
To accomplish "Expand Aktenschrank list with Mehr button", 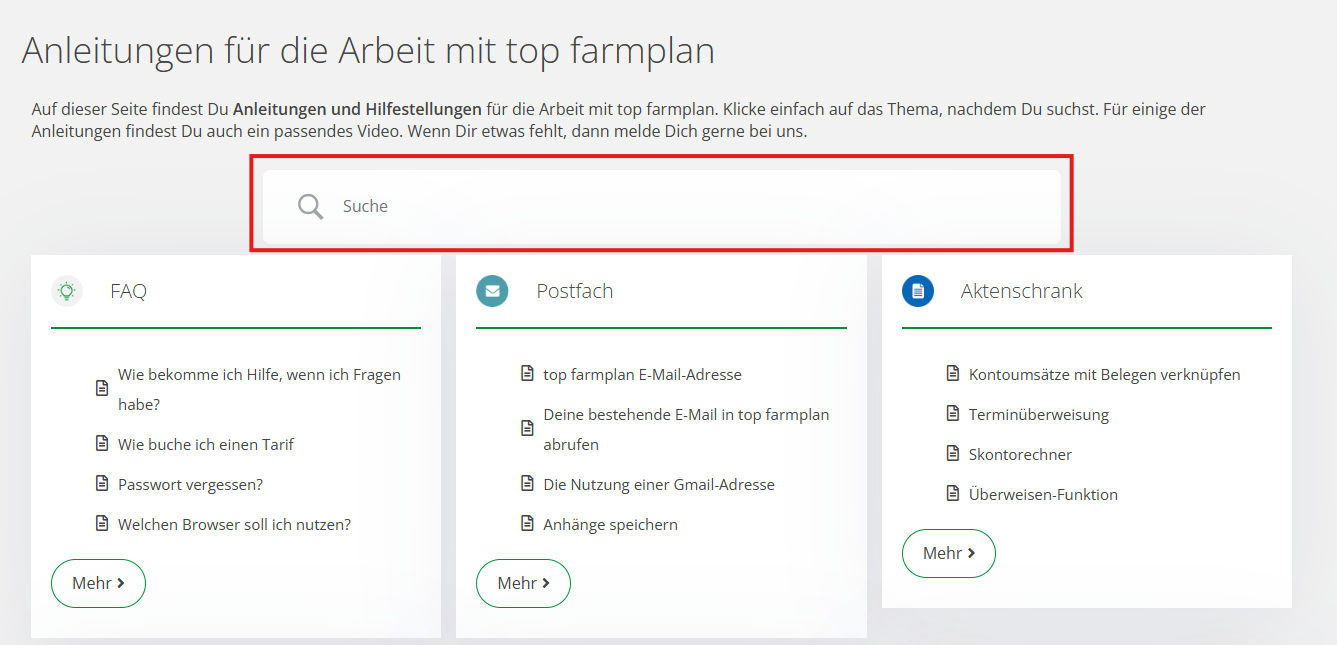I will tap(948, 553).
